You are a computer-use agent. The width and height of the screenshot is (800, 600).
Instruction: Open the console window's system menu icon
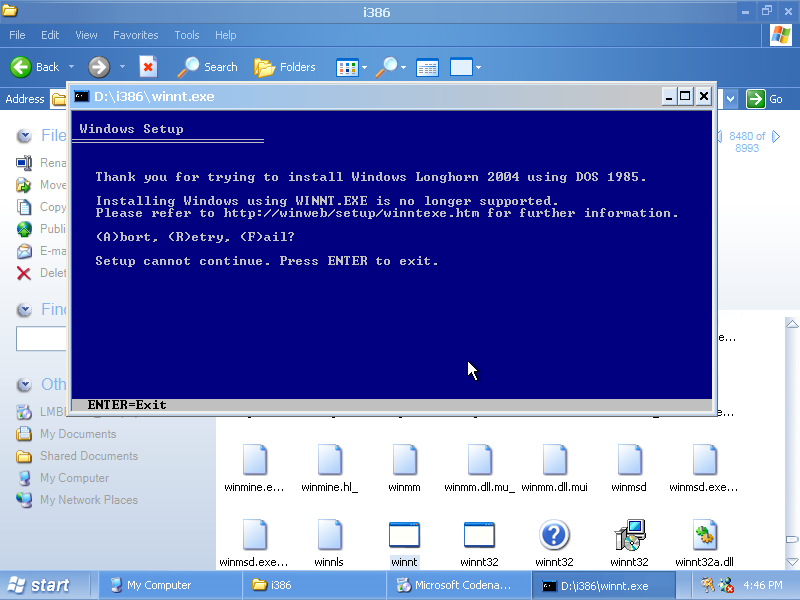(x=82, y=96)
